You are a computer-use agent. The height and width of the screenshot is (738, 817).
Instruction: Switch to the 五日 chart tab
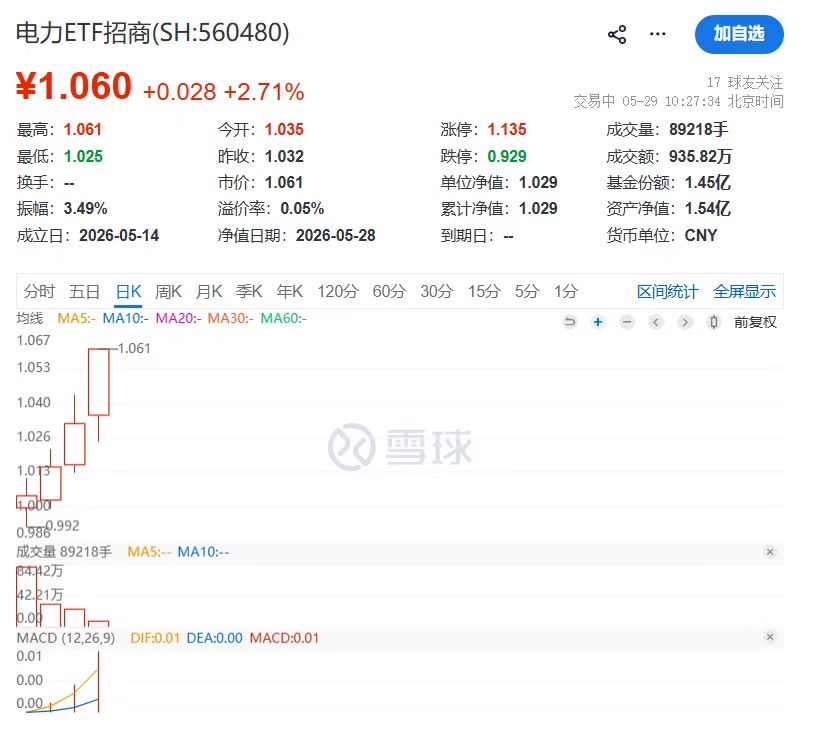84,291
